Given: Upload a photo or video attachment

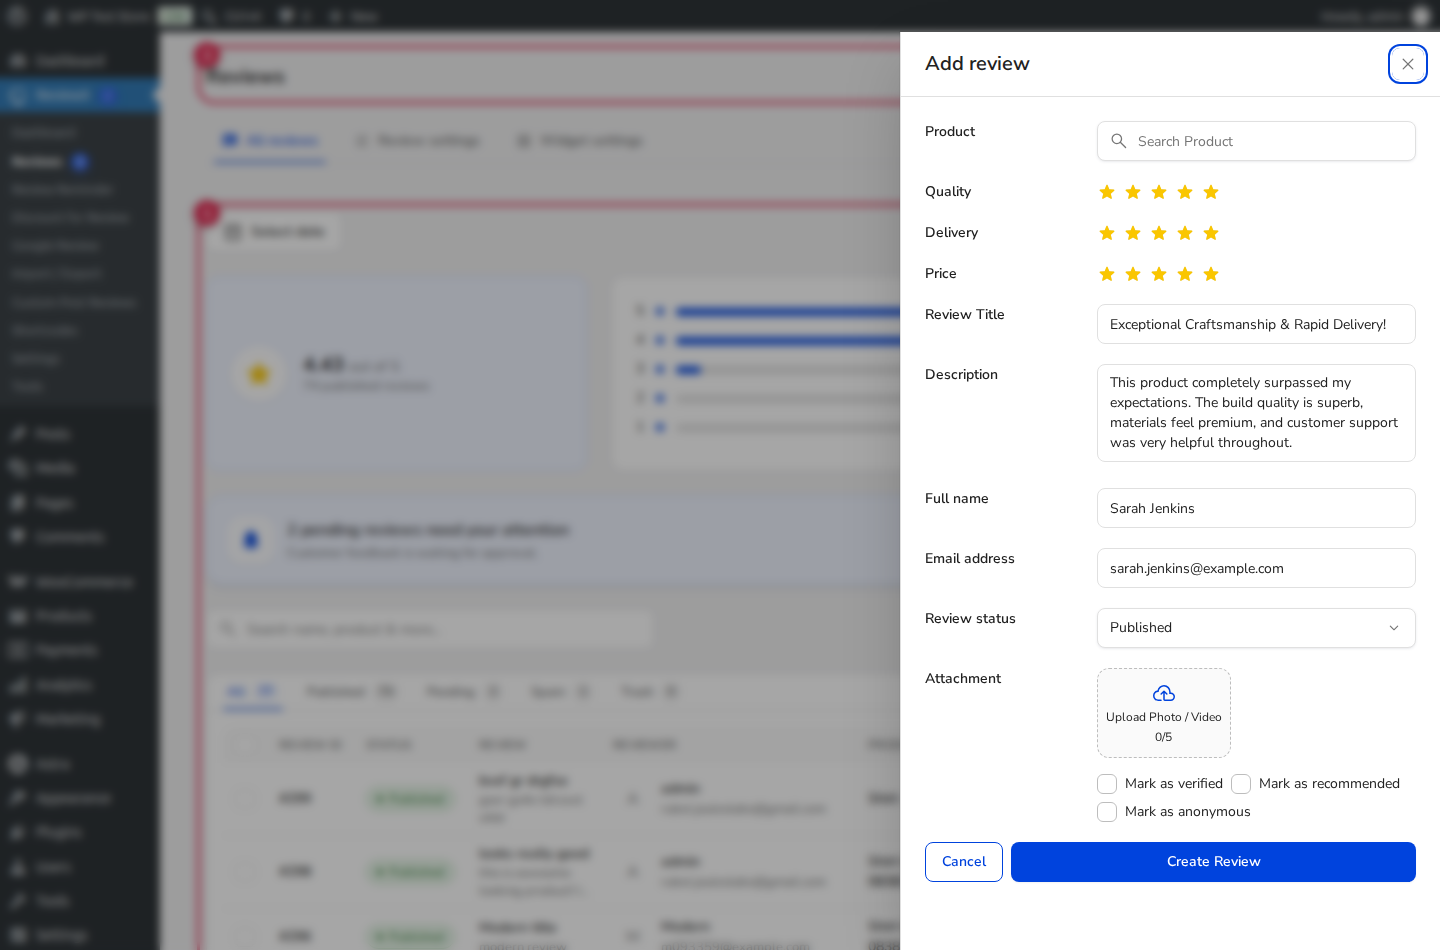Looking at the screenshot, I should tap(1164, 713).
